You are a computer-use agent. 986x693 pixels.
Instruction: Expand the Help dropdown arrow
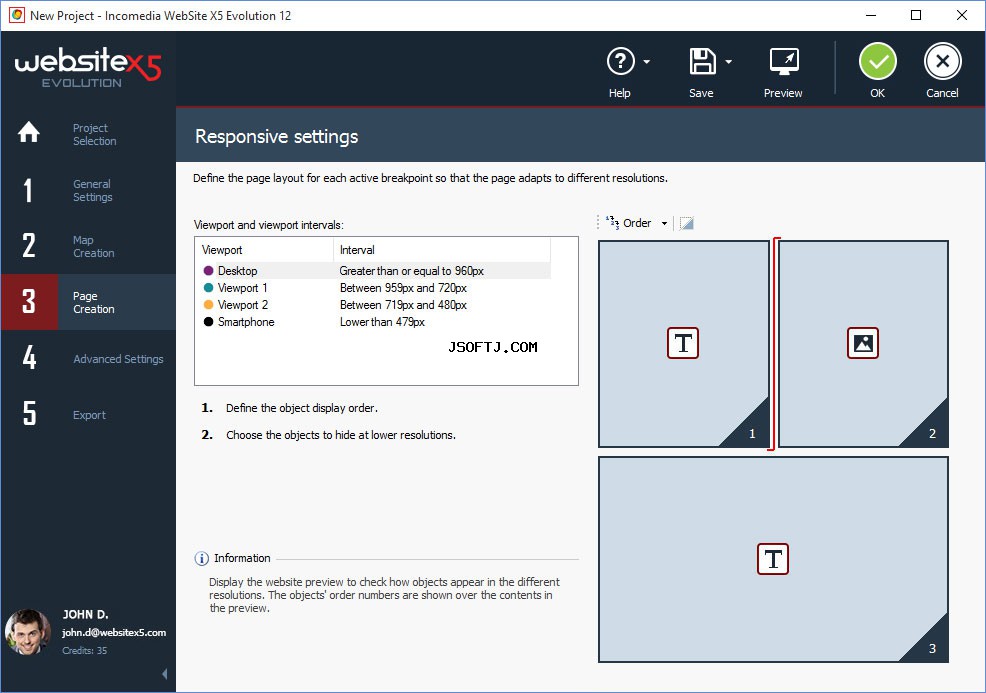[x=646, y=62]
